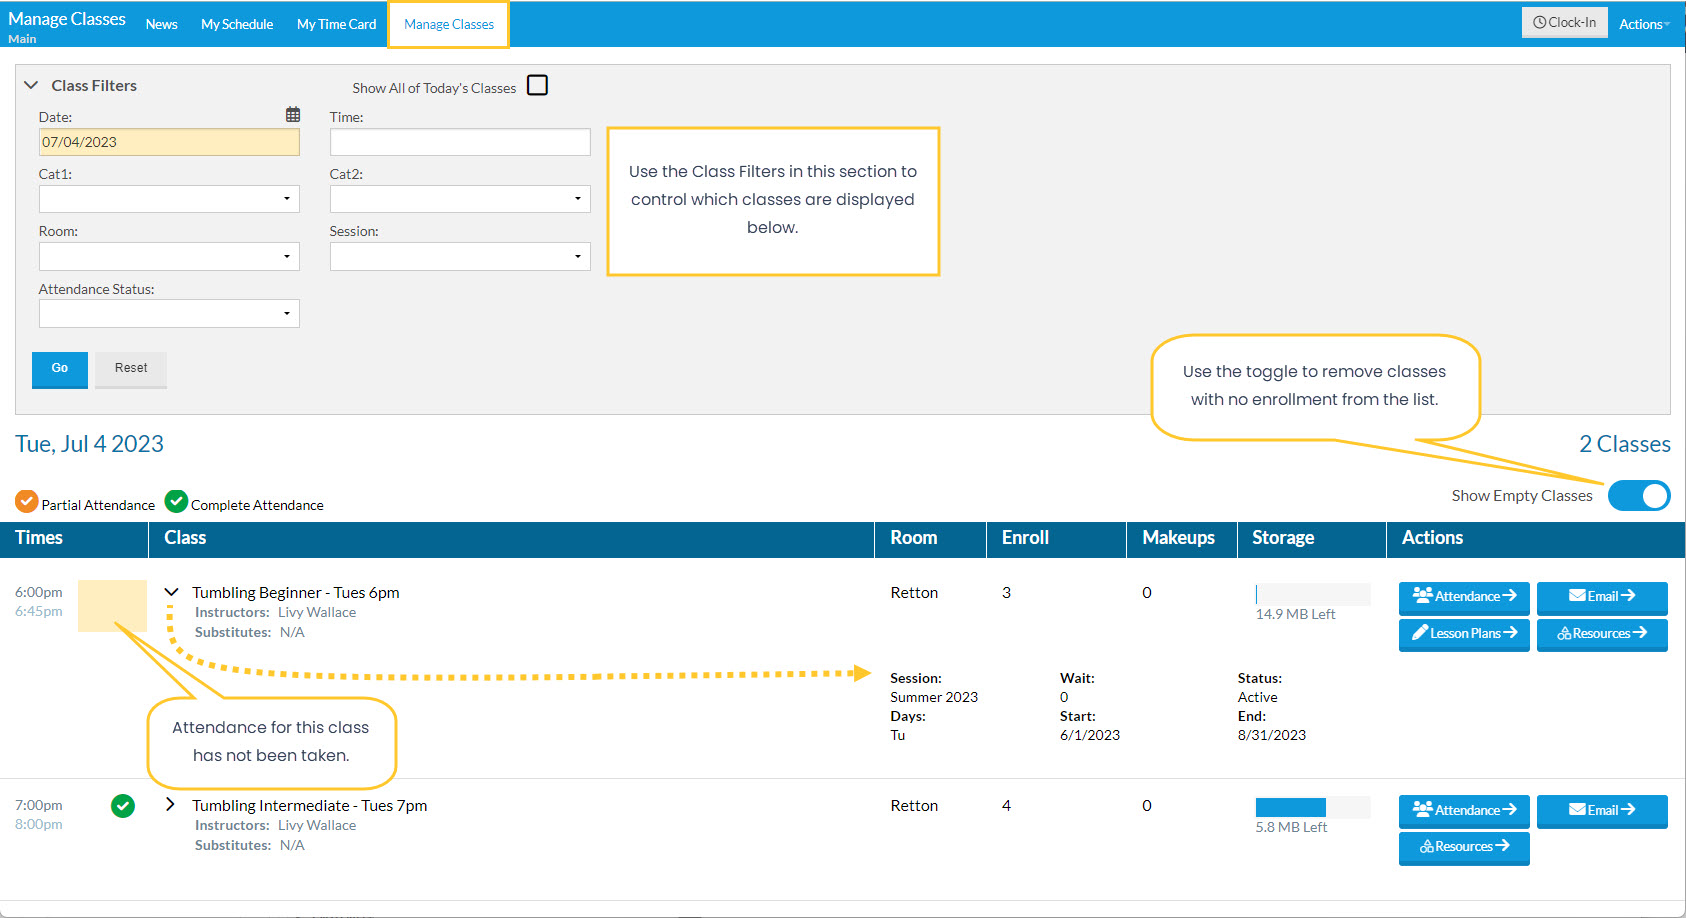Click the storage bar for Tumbling Intermediate
The image size is (1686, 918).
tap(1313, 807)
